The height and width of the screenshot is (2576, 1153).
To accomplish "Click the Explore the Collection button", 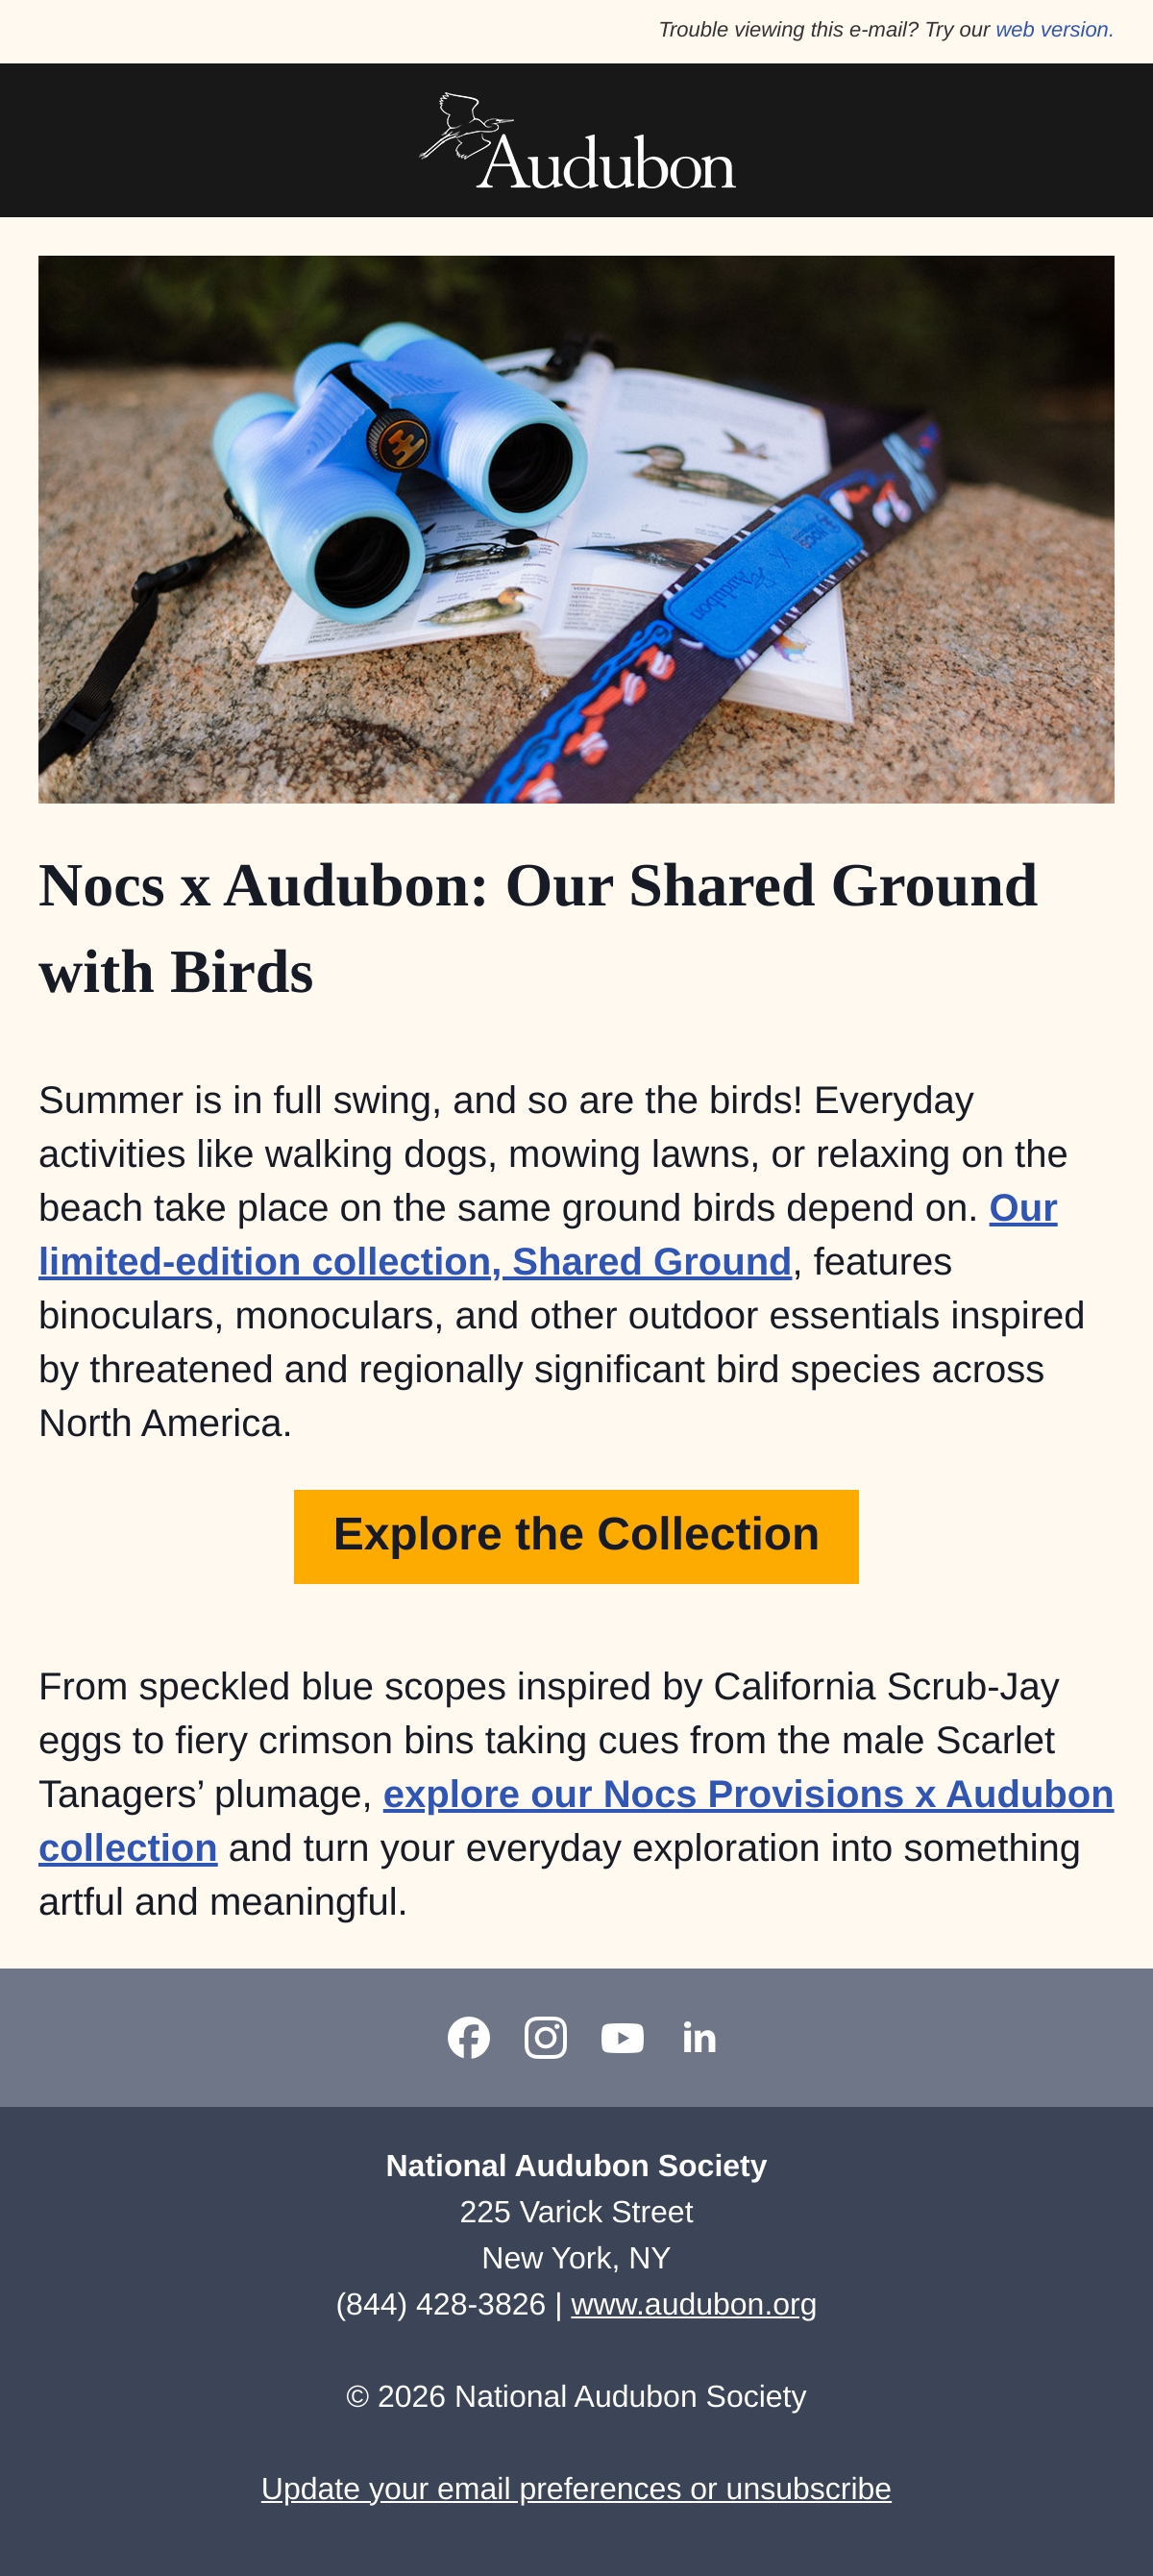I will 576,1536.
